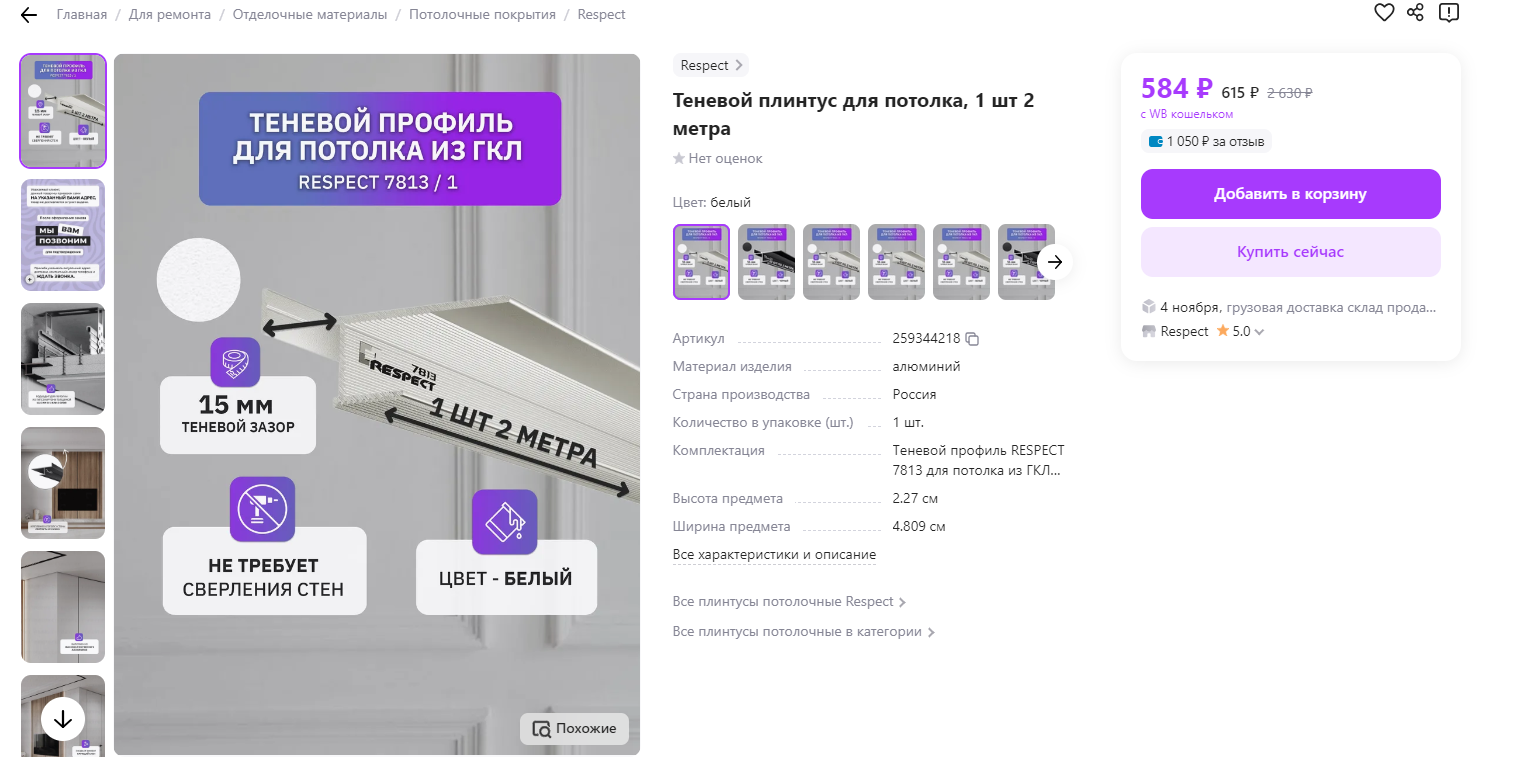Add product to favorites with heart icon
1525x765 pixels.
(1383, 13)
